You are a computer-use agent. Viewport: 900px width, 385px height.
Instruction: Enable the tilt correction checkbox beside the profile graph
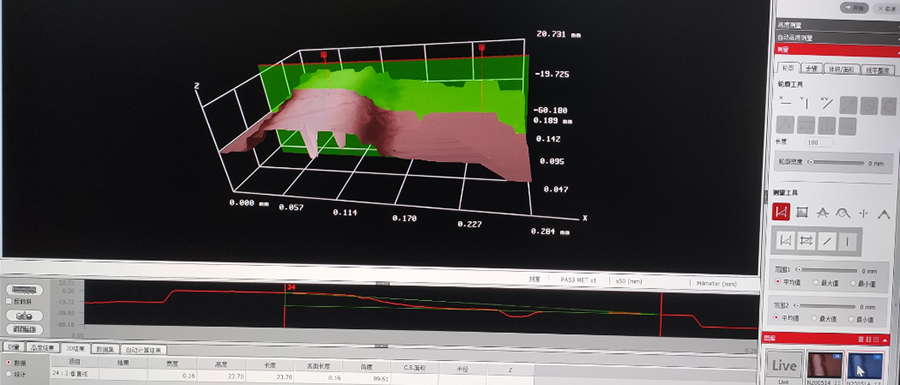coord(9,301)
